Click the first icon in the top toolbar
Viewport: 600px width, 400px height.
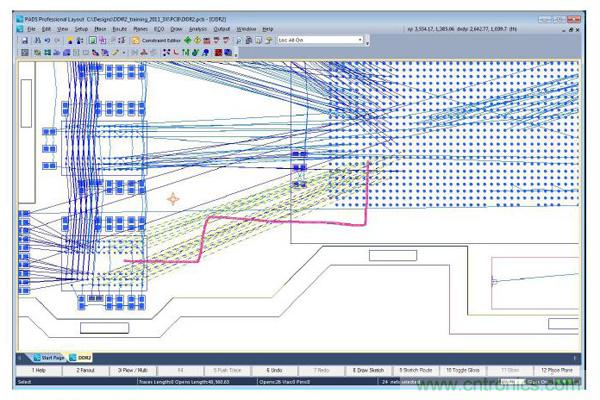pyautogui.click(x=25, y=40)
